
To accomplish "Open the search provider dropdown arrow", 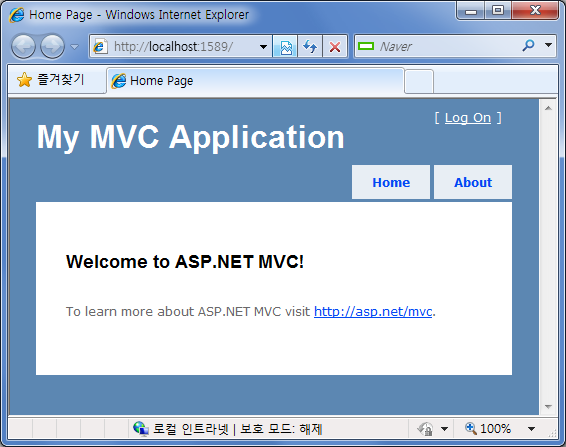I will click(548, 45).
